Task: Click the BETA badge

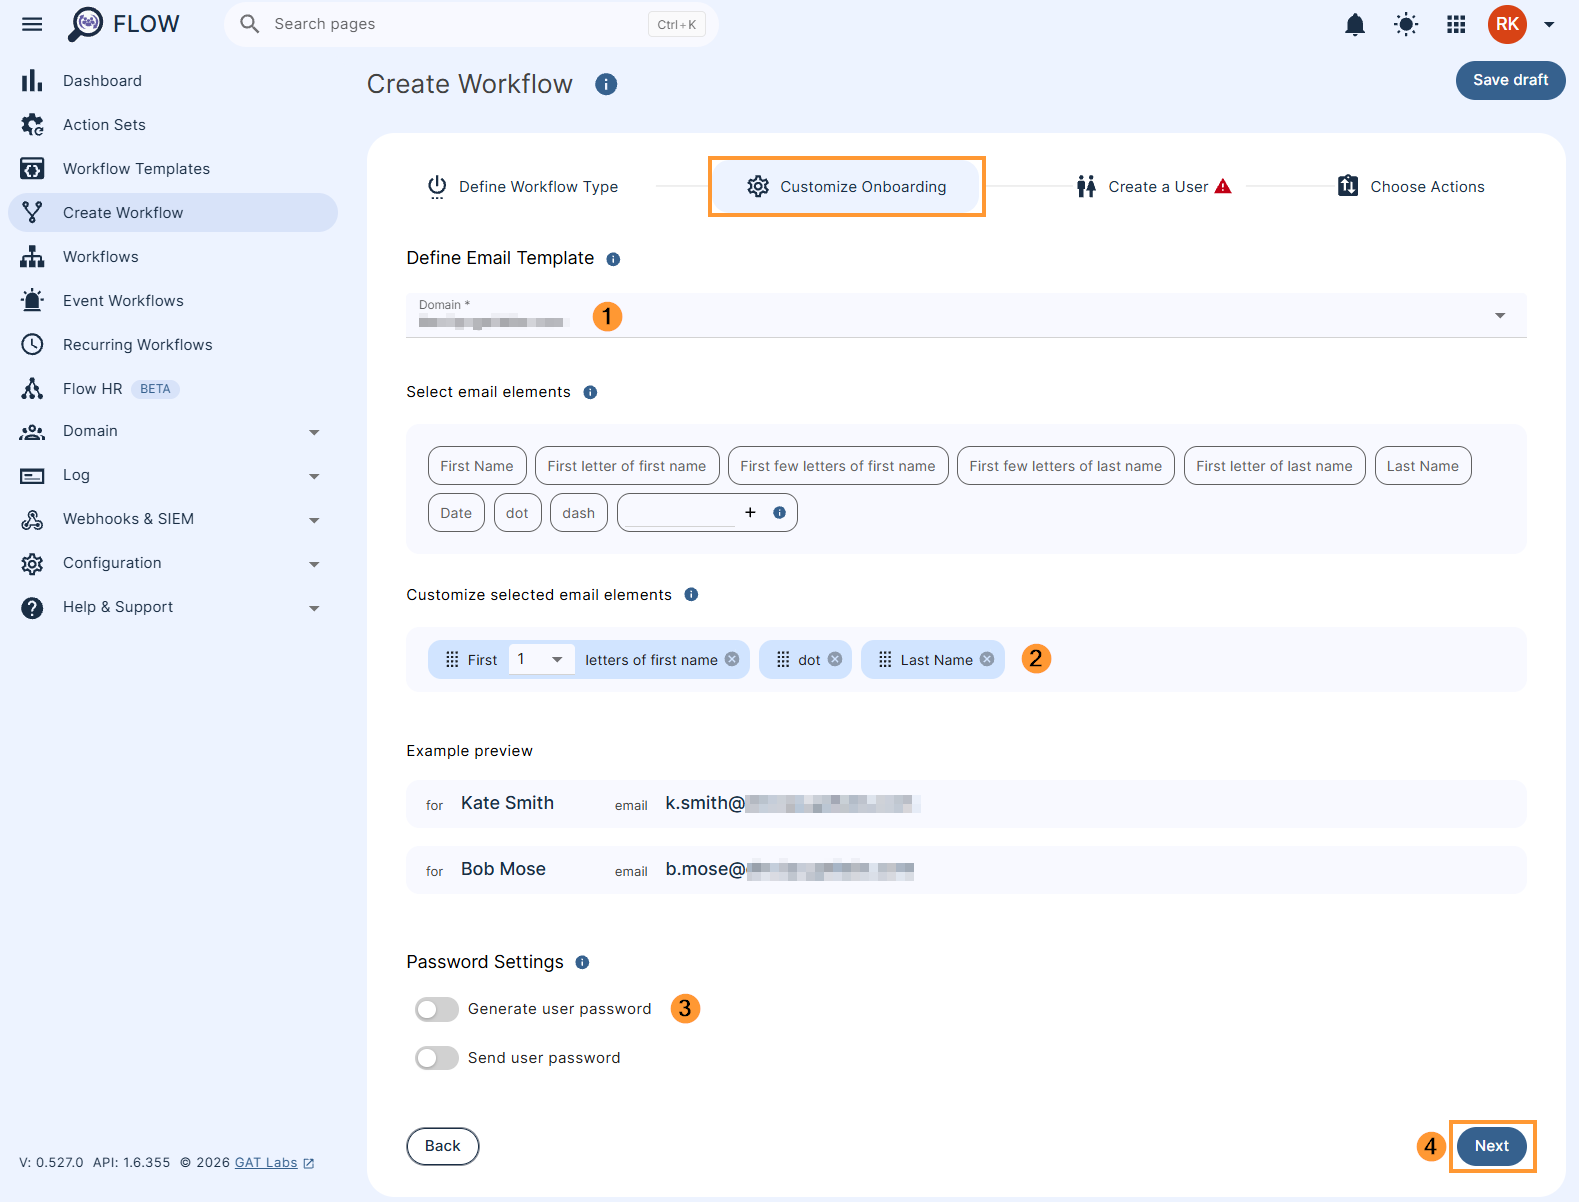Action: 155,389
